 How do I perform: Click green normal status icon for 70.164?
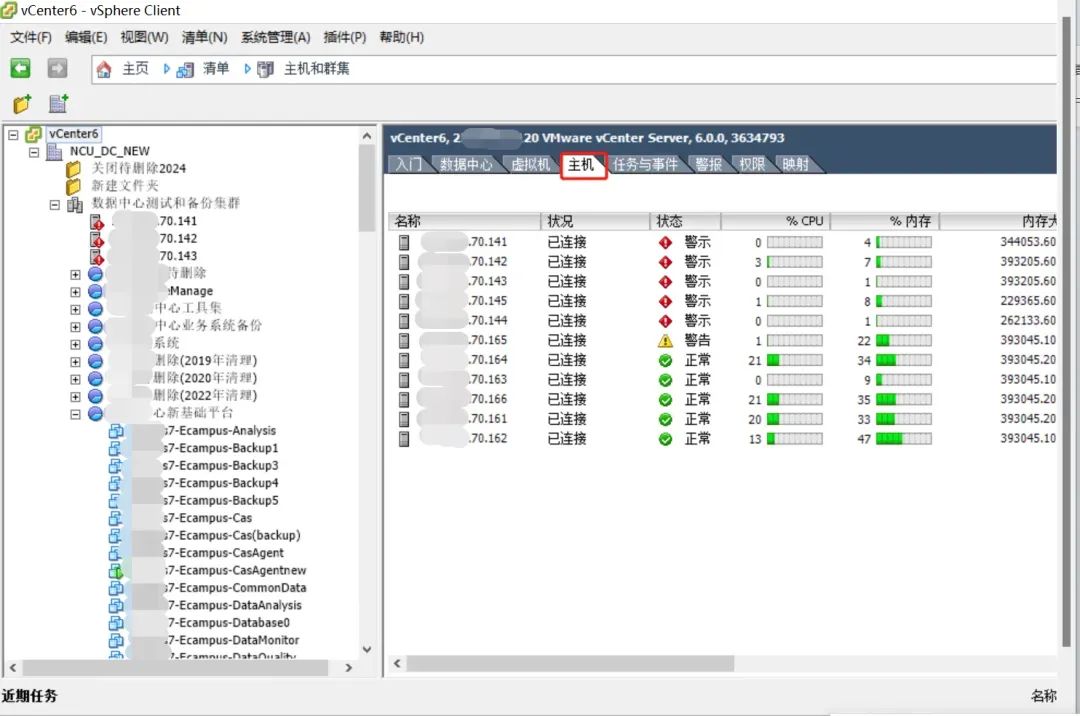click(x=665, y=360)
